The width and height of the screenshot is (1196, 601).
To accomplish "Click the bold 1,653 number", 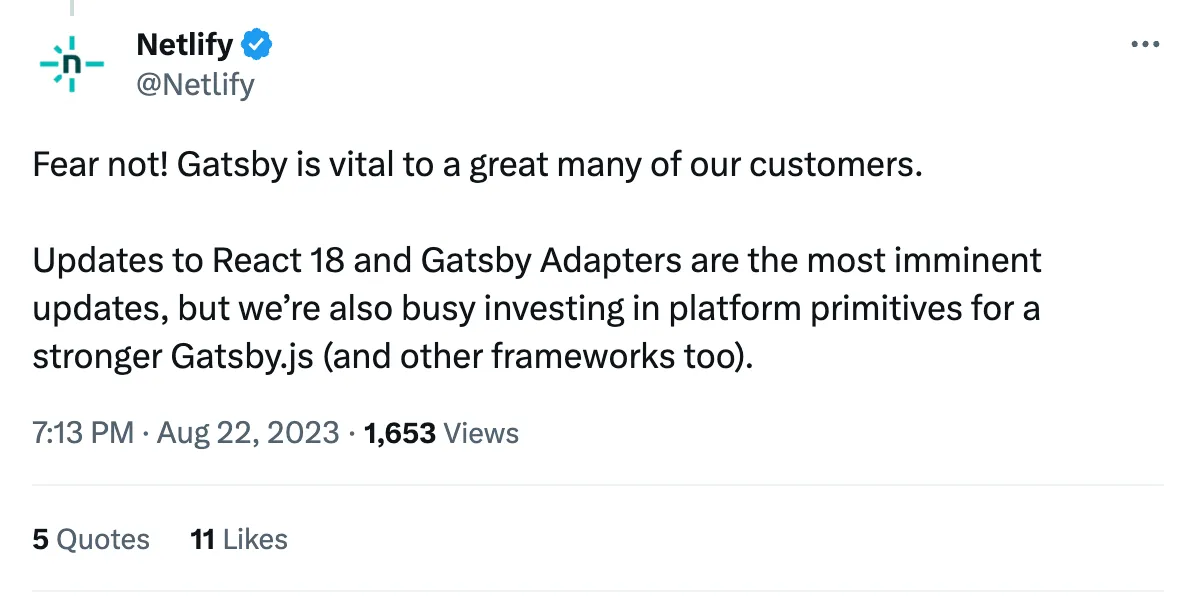I will point(399,433).
